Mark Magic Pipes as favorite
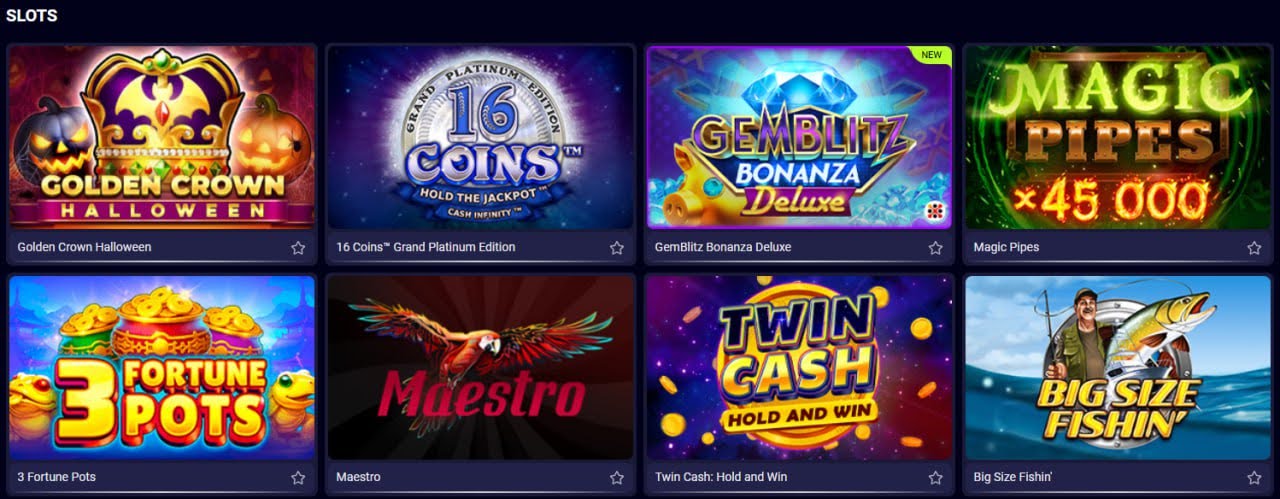The height and width of the screenshot is (499, 1280). tap(1254, 247)
